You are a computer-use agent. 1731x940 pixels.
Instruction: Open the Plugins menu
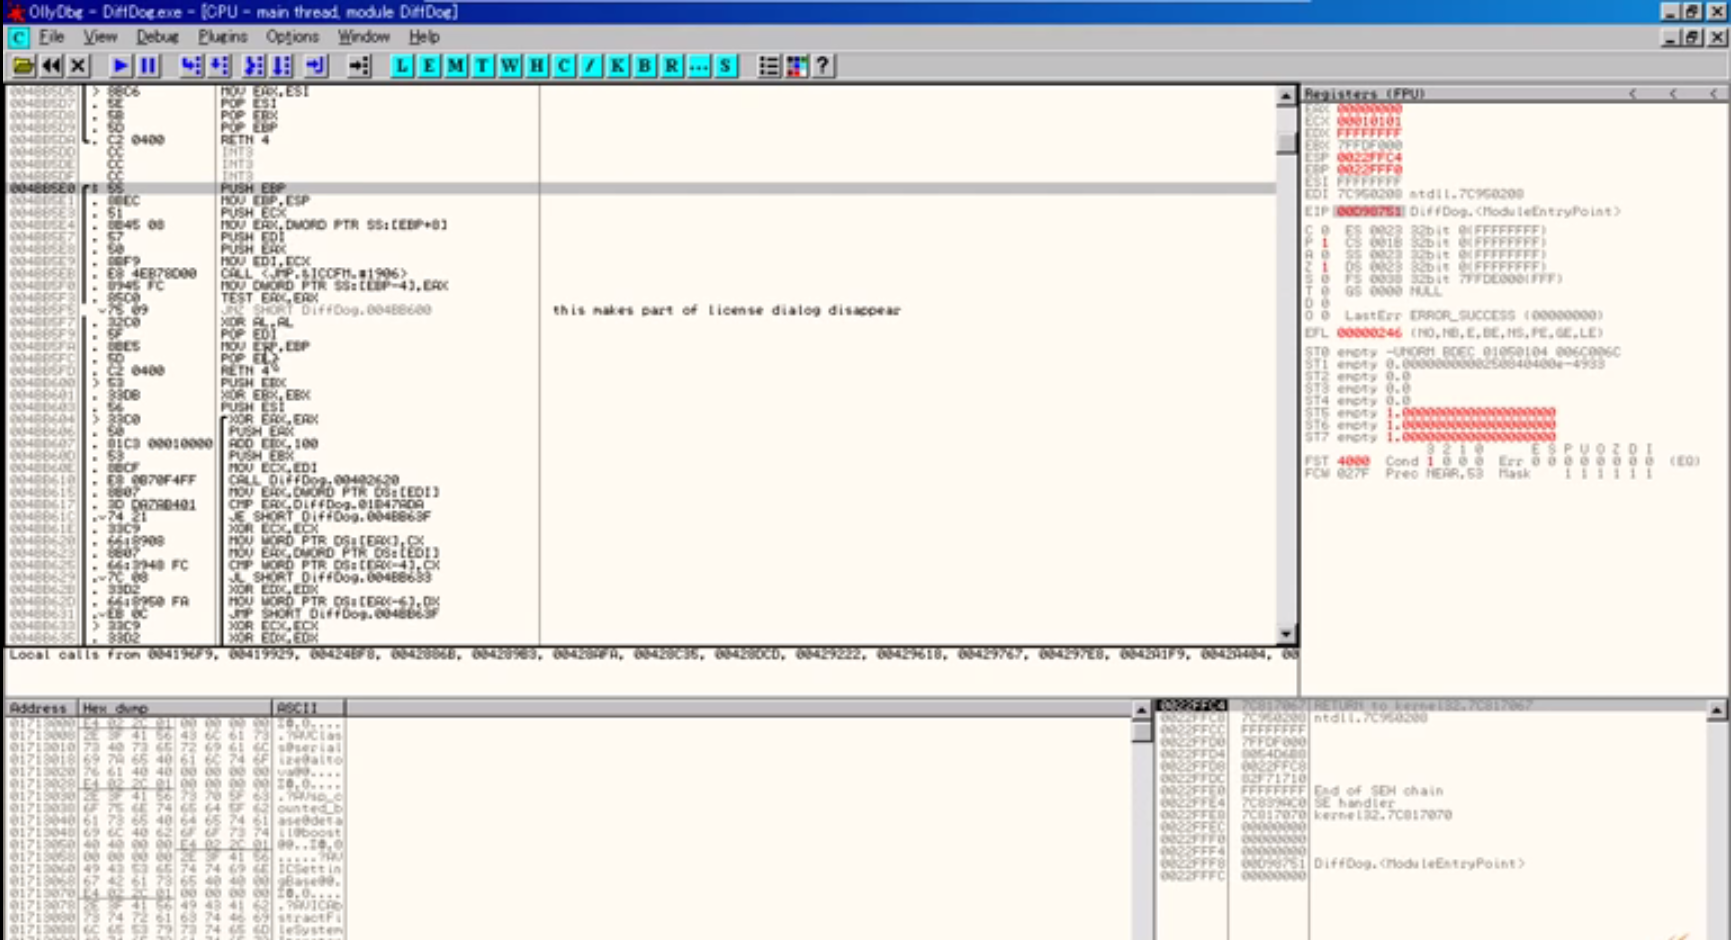coord(222,37)
